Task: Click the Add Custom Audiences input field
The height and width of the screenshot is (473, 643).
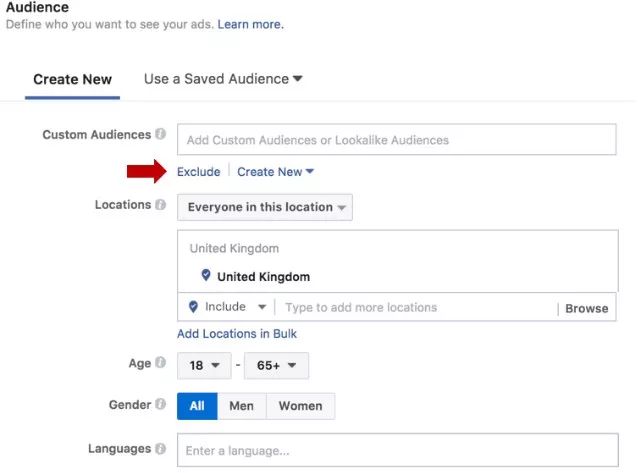Action: (397, 139)
